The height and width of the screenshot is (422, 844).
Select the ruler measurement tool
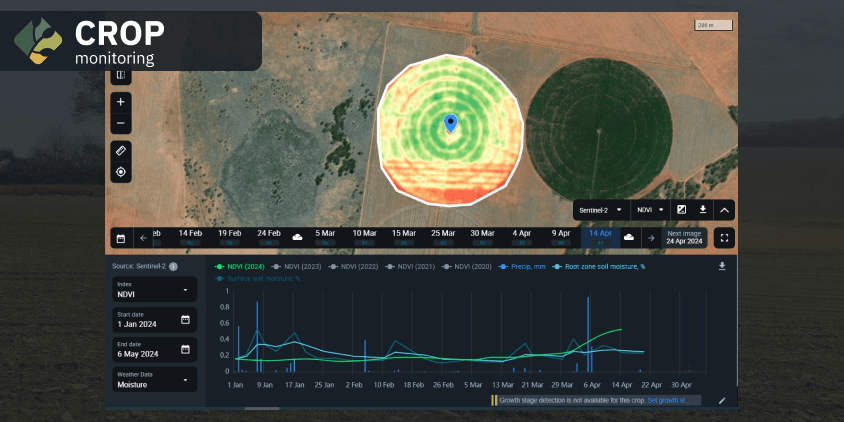tap(121, 151)
